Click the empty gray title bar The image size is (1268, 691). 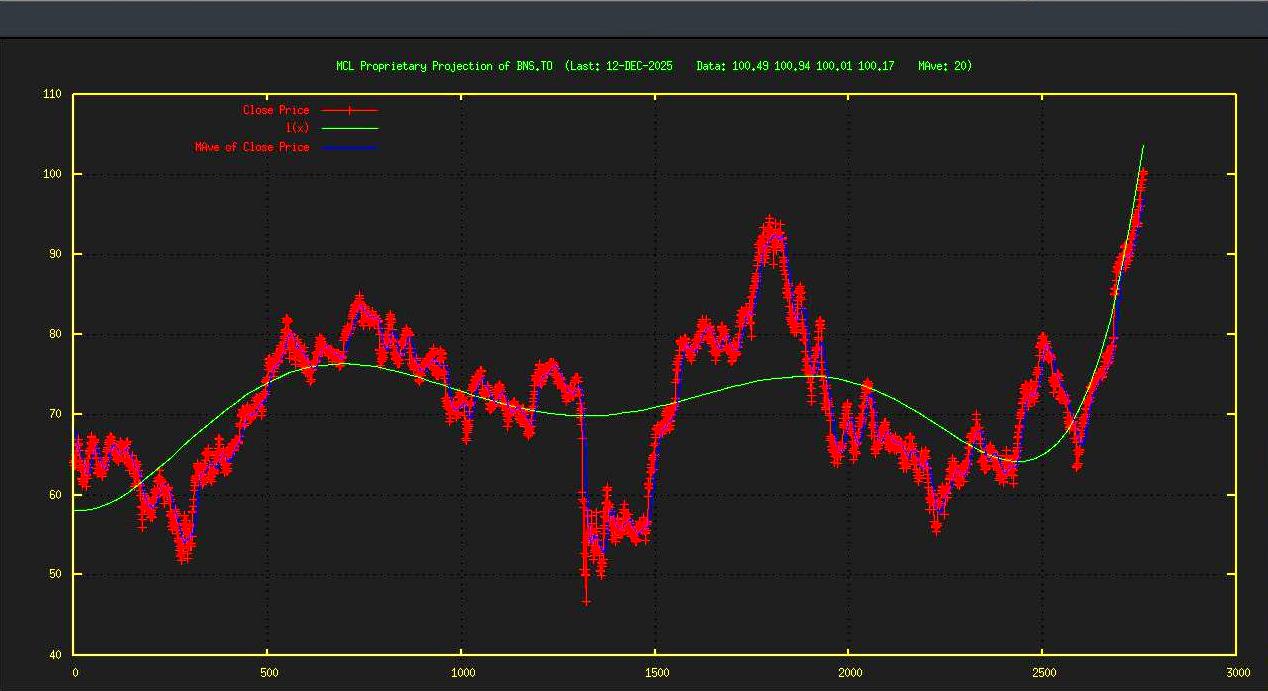pos(634,18)
